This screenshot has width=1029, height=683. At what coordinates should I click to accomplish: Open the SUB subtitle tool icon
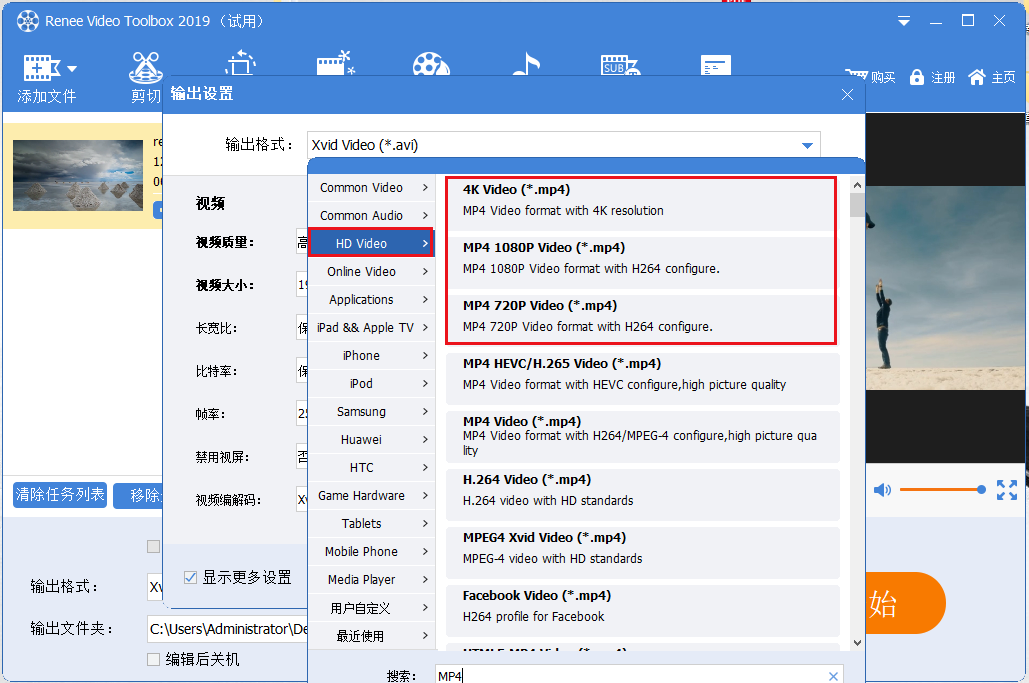coord(620,65)
